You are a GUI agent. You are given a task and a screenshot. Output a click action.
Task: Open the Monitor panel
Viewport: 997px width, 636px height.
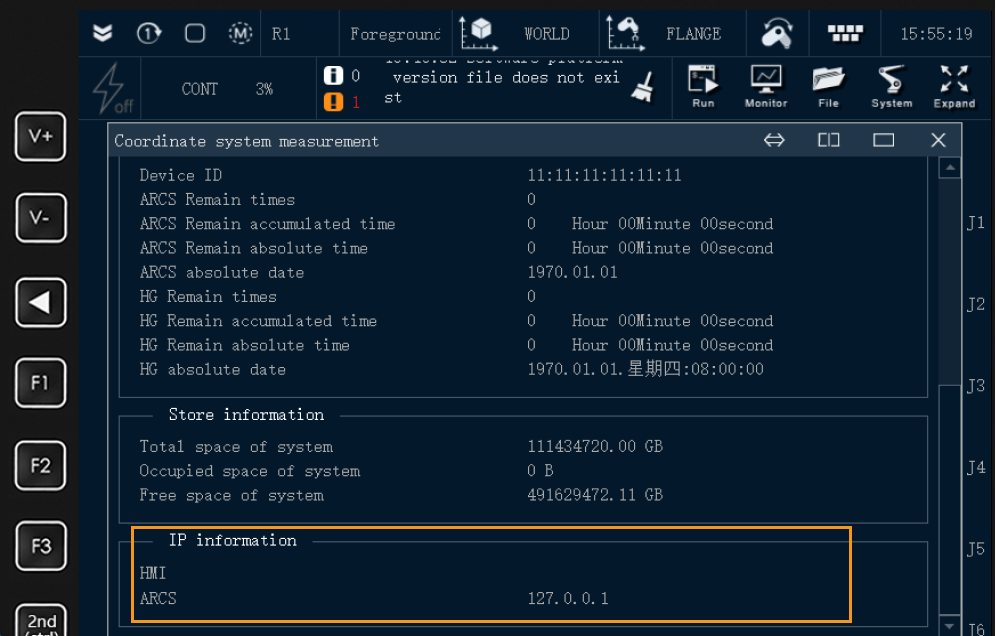(x=765, y=87)
